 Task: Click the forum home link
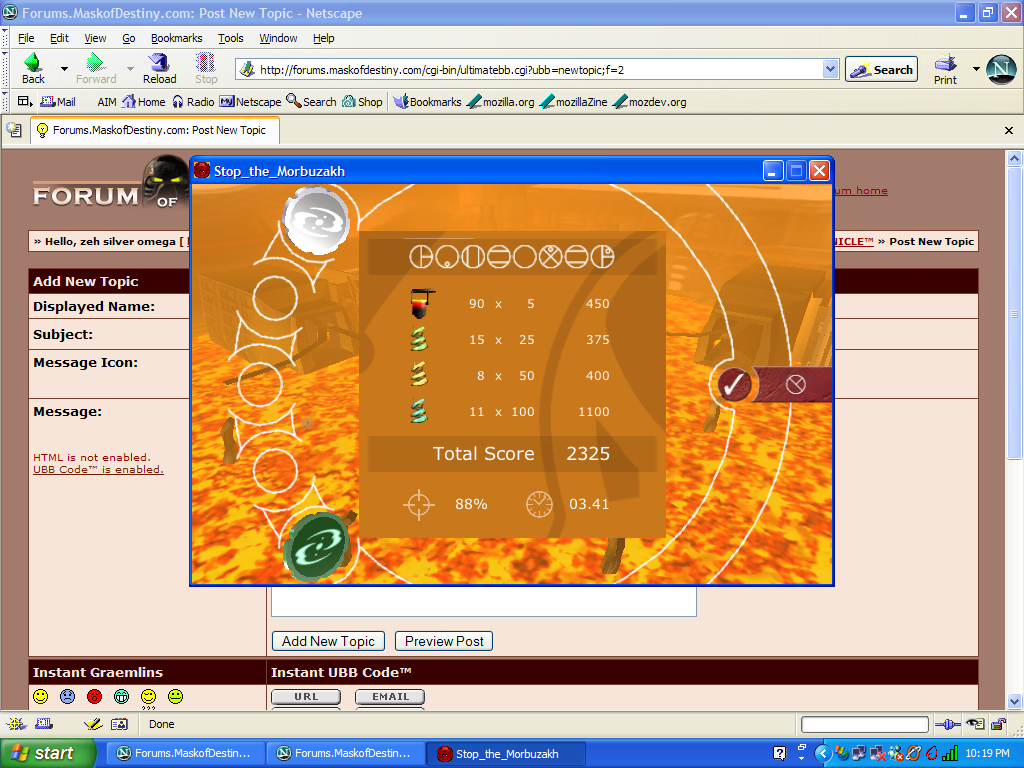coord(861,191)
